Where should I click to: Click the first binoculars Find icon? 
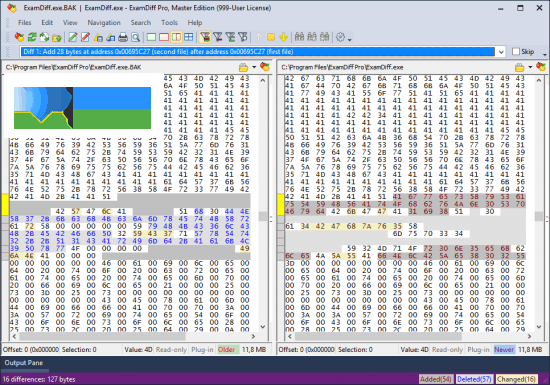(299, 37)
